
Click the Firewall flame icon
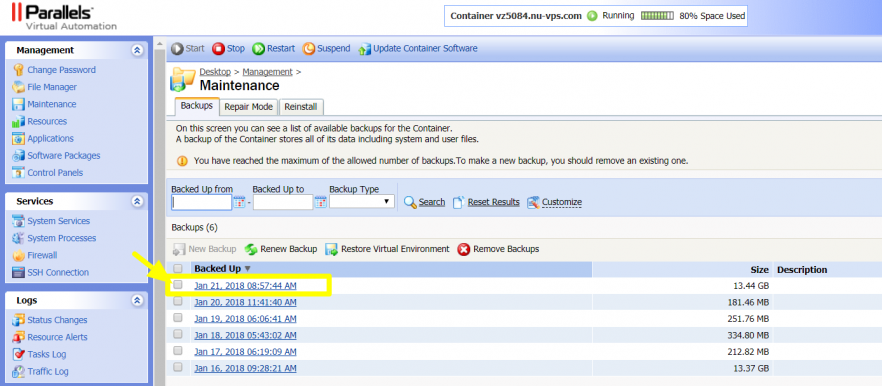coord(18,255)
